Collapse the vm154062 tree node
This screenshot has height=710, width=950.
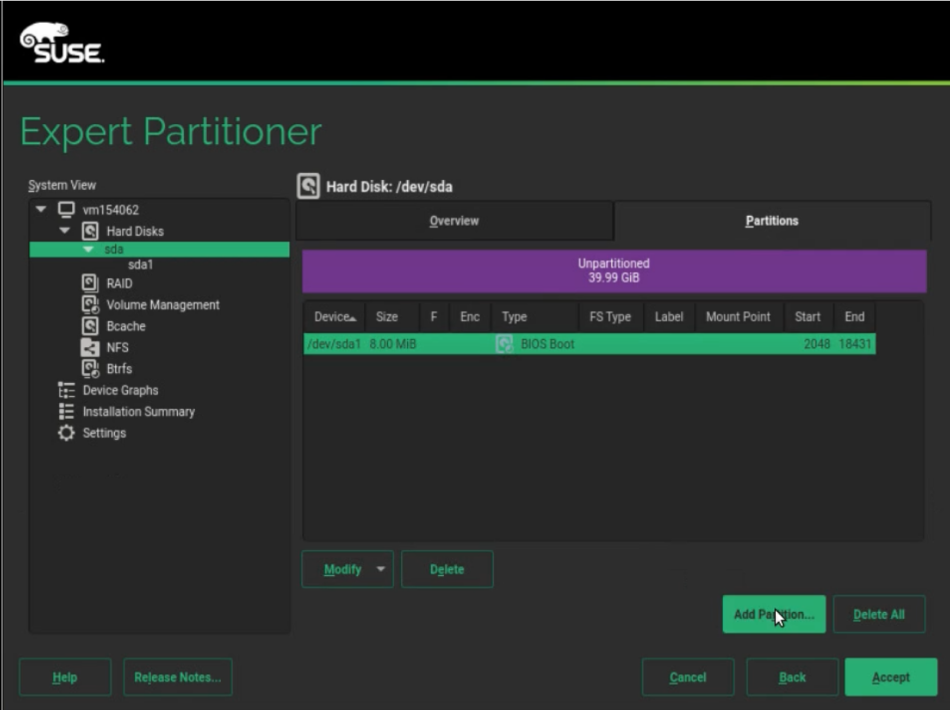point(41,210)
